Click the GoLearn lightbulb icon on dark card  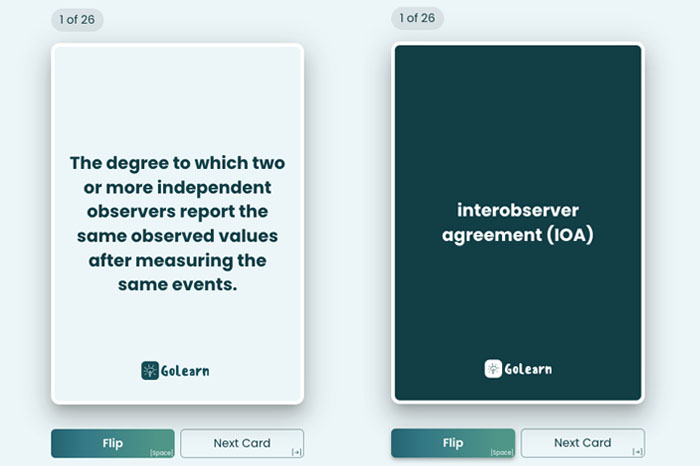tap(493, 369)
